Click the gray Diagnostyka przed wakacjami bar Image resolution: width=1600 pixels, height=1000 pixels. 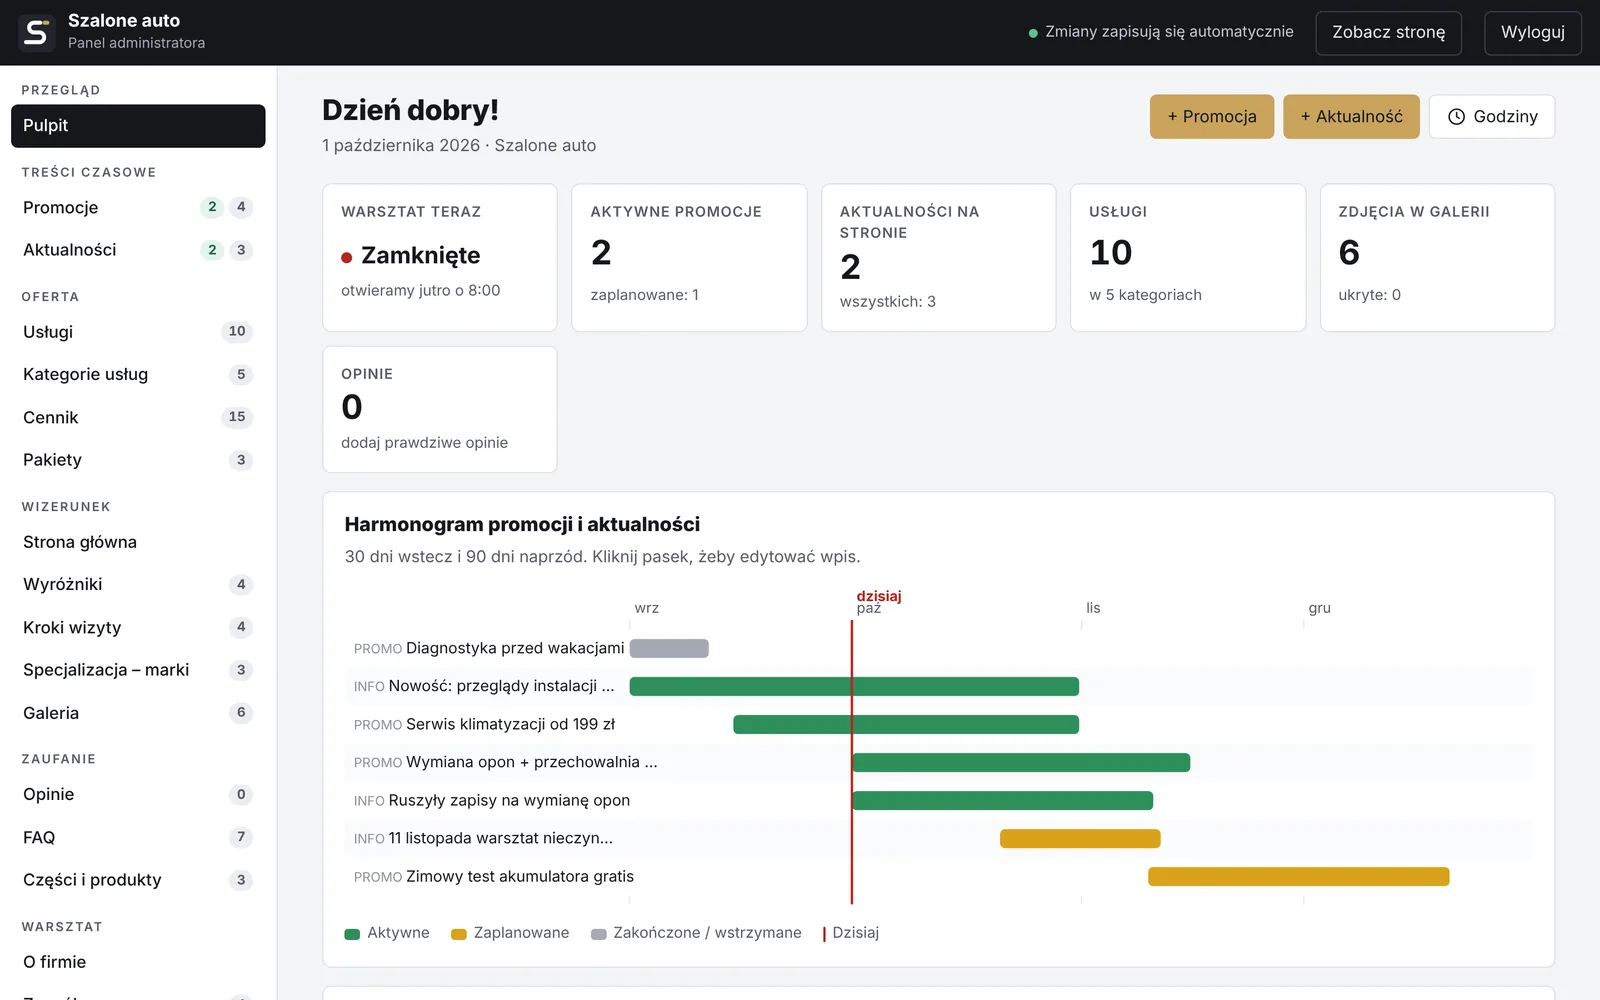[x=669, y=648]
